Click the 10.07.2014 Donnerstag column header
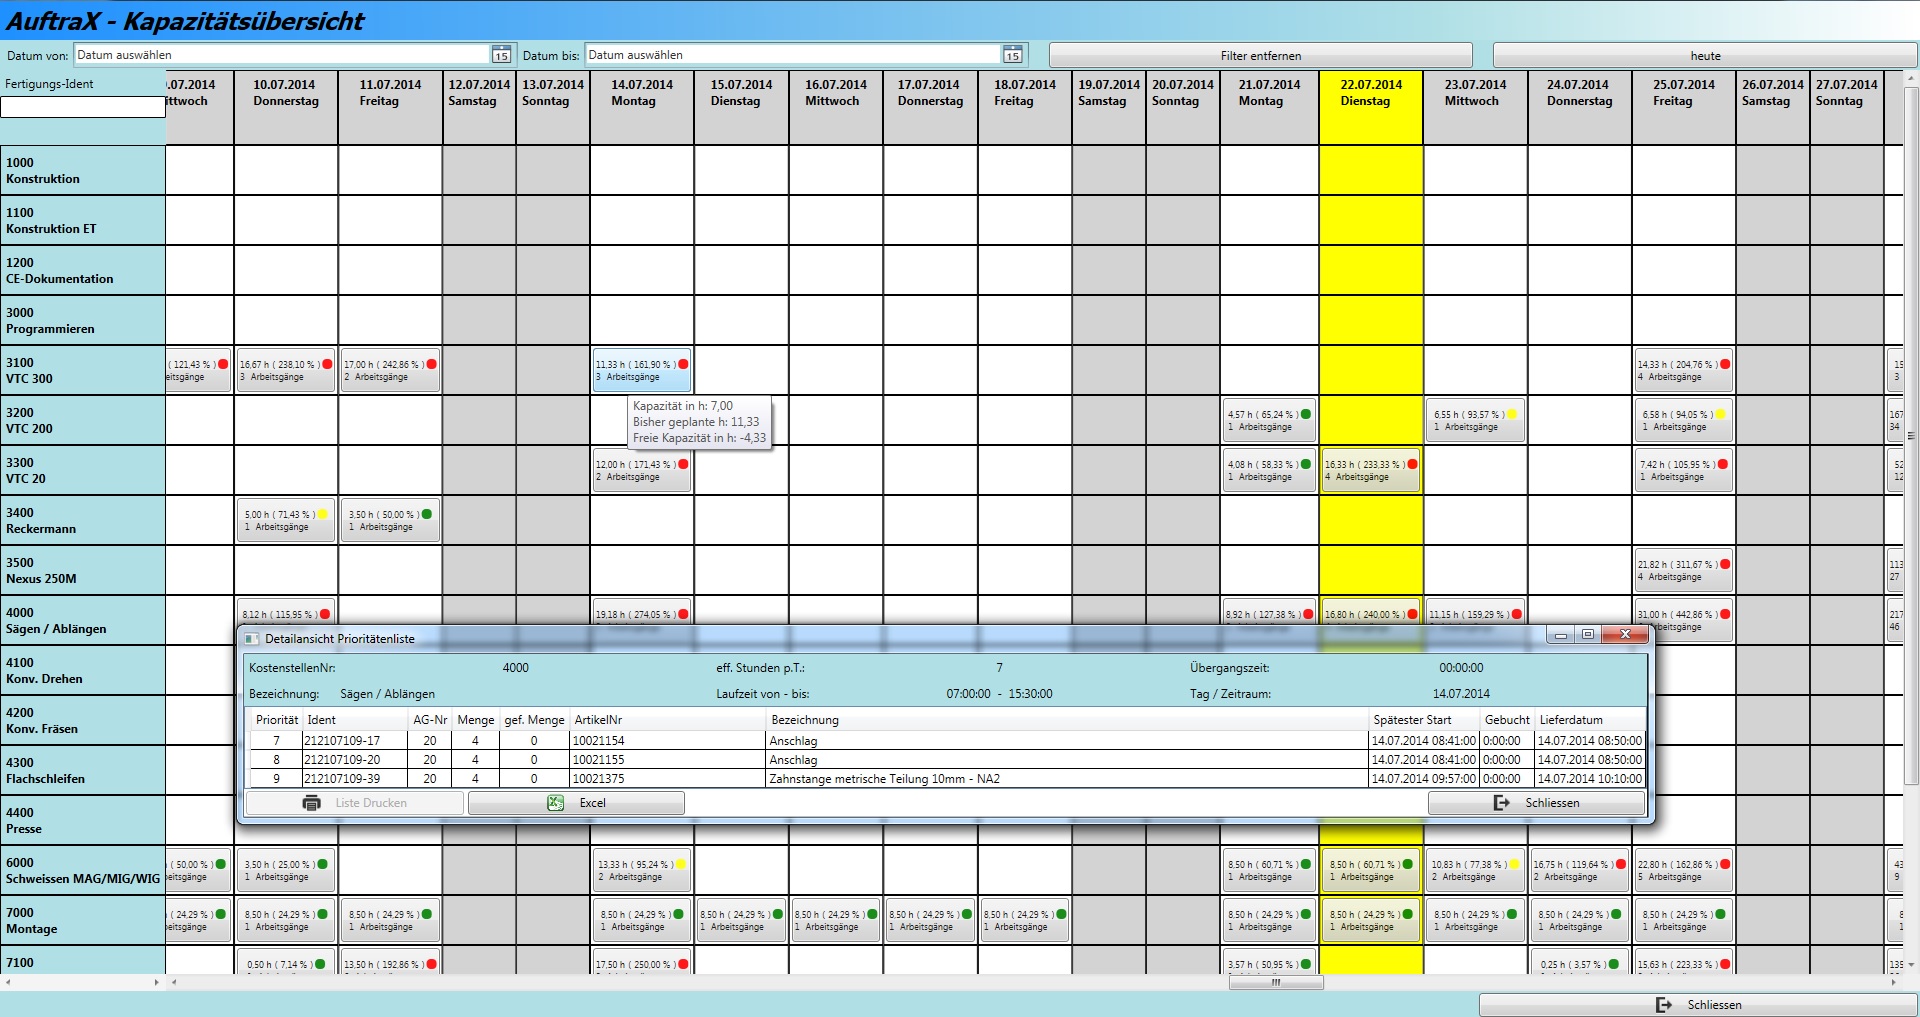Screen dimensions: 1920x1017 click(286, 107)
